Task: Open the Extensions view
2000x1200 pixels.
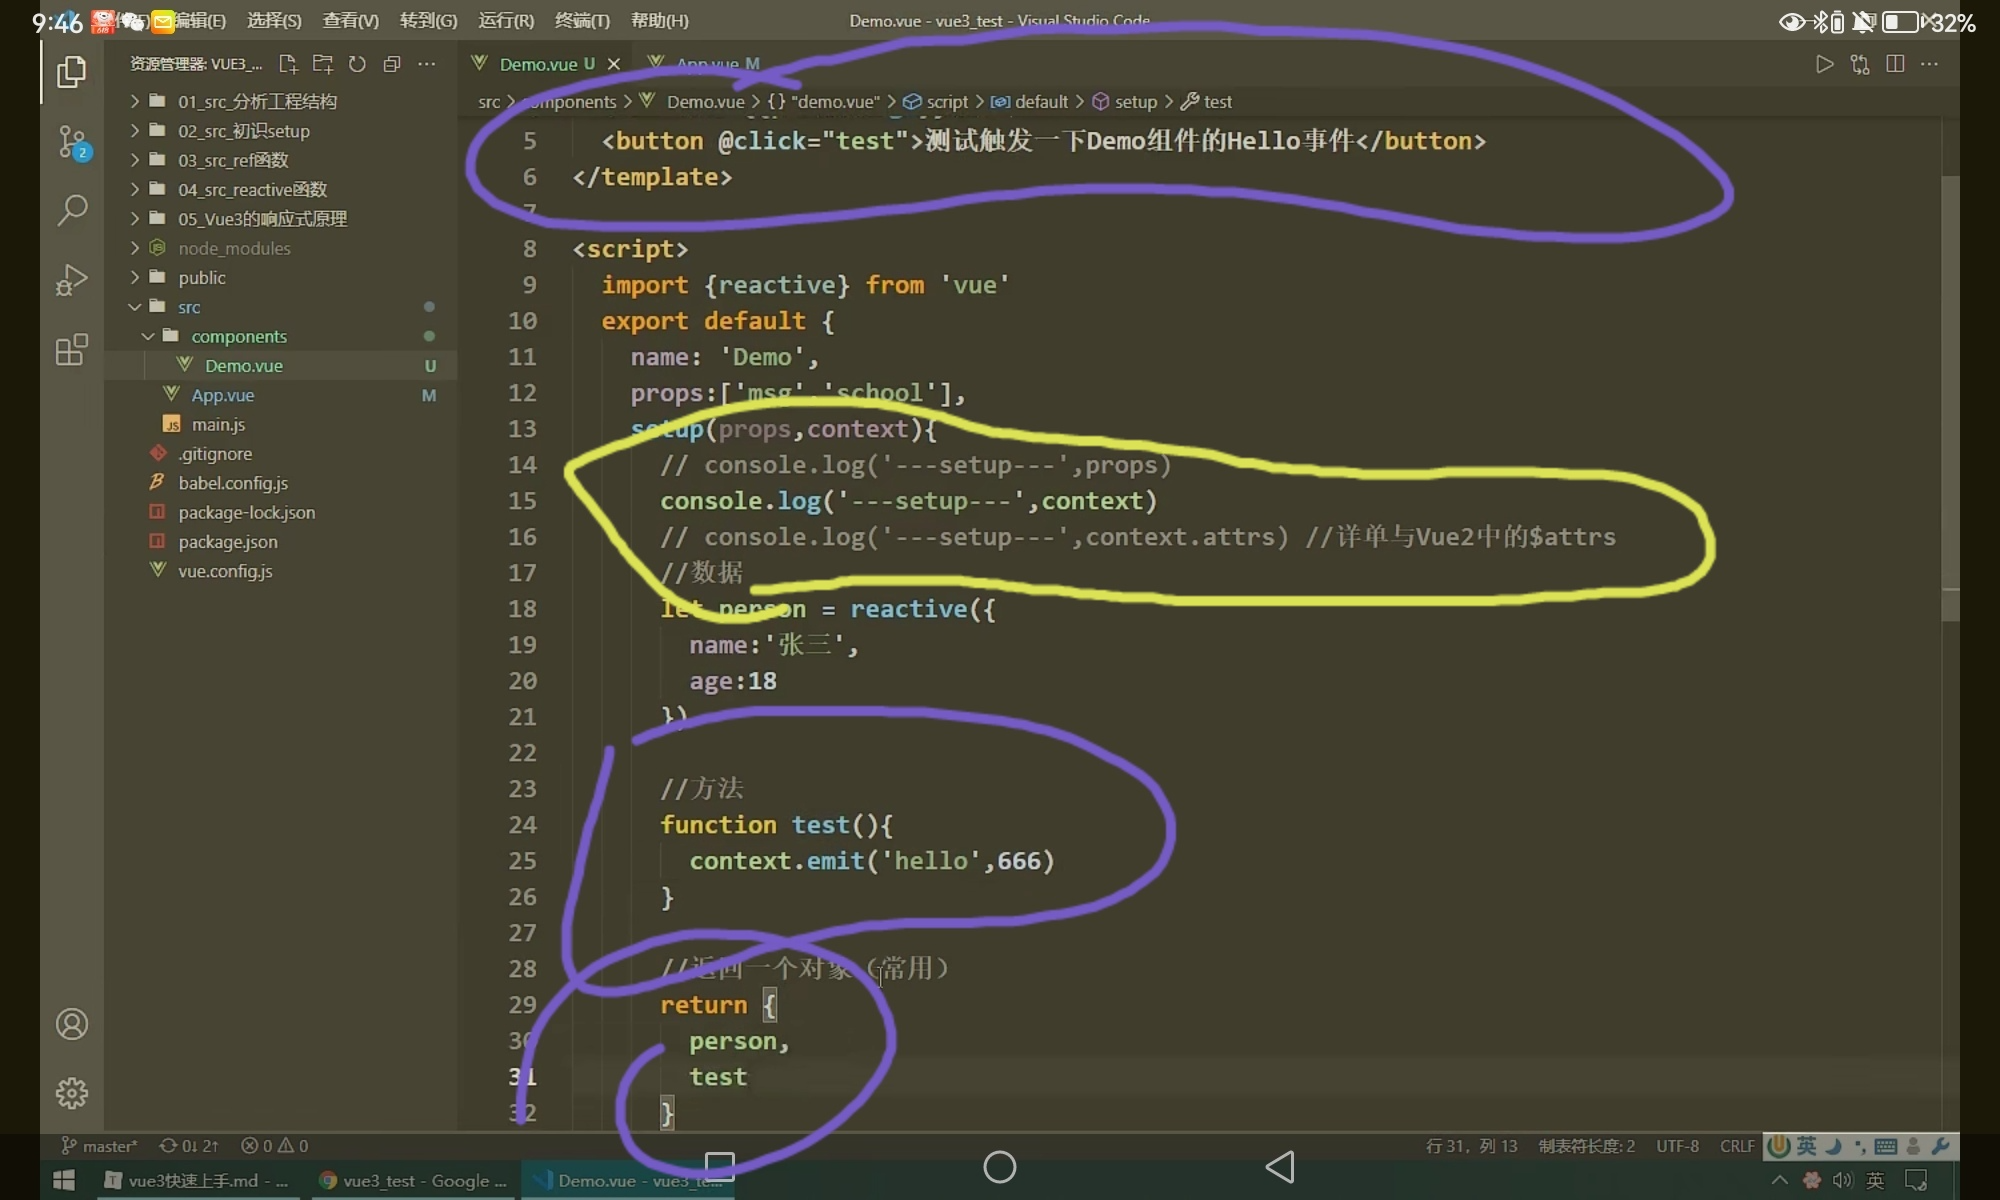Action: point(71,350)
